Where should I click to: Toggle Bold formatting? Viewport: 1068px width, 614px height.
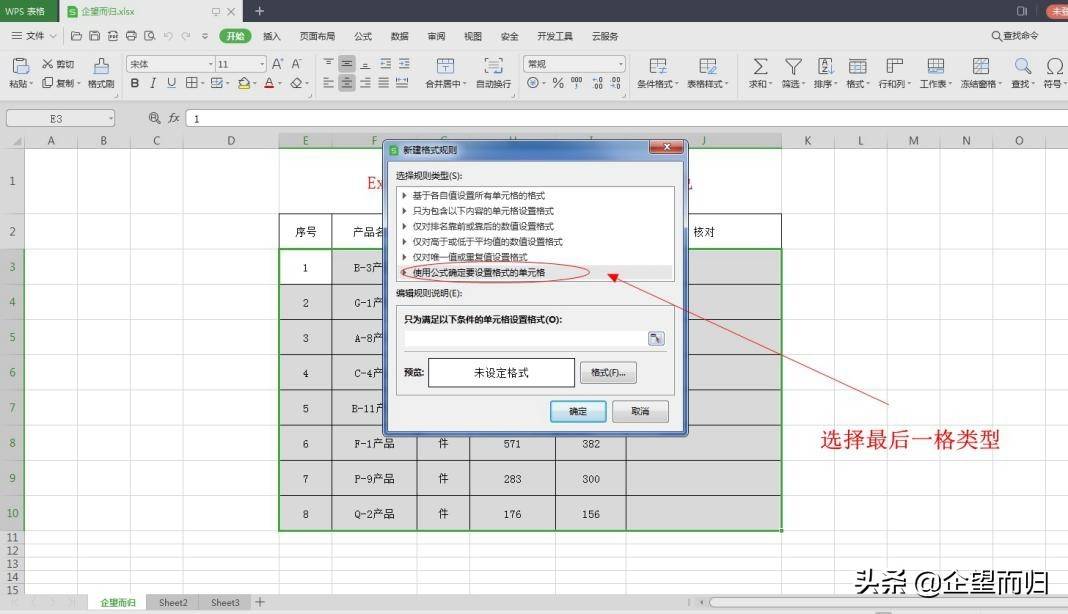tap(135, 83)
